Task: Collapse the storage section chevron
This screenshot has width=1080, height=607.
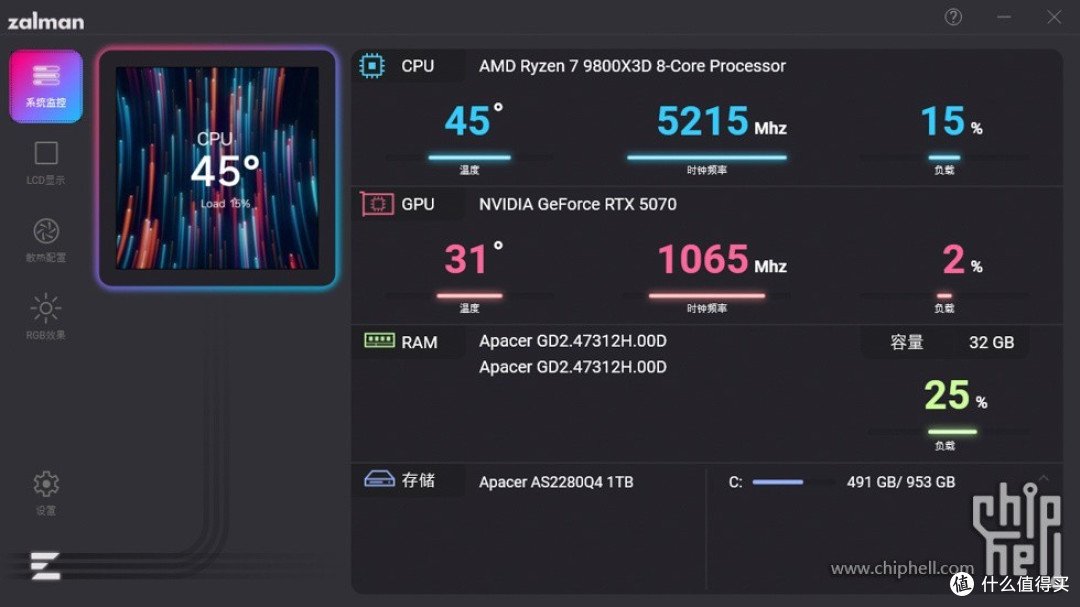Action: tap(1043, 478)
